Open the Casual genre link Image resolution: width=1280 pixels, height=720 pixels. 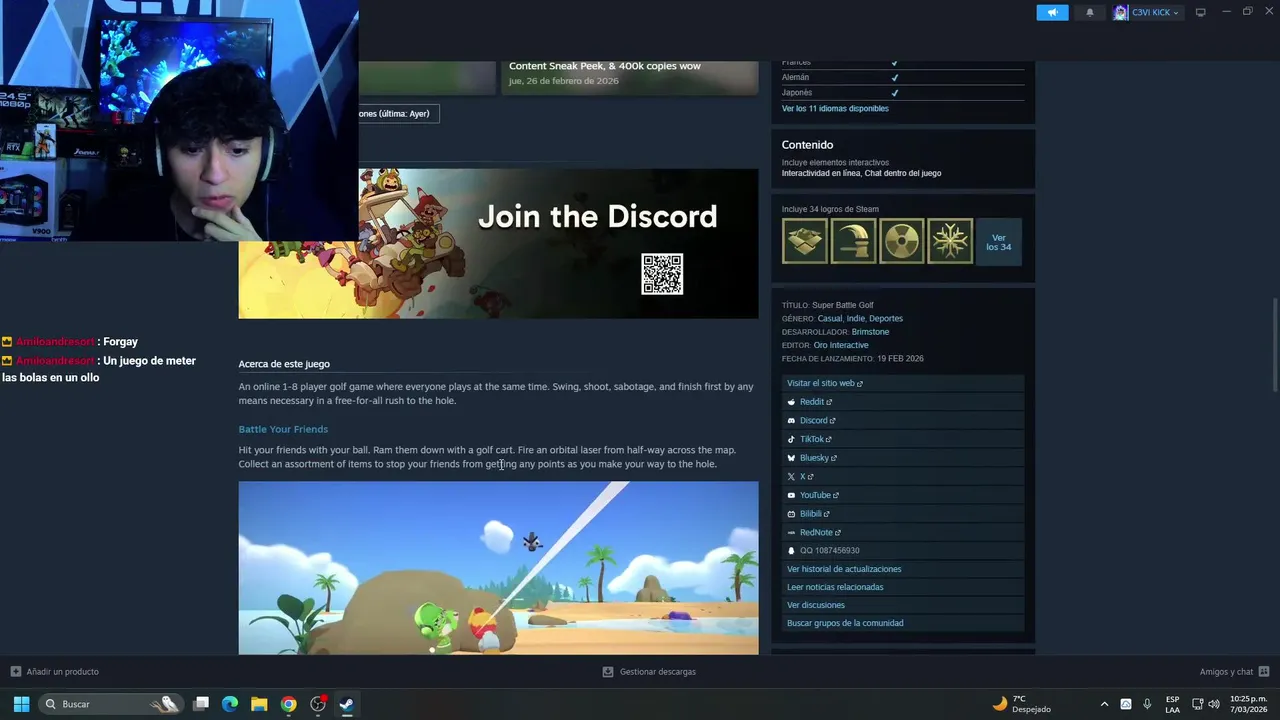[830, 318]
